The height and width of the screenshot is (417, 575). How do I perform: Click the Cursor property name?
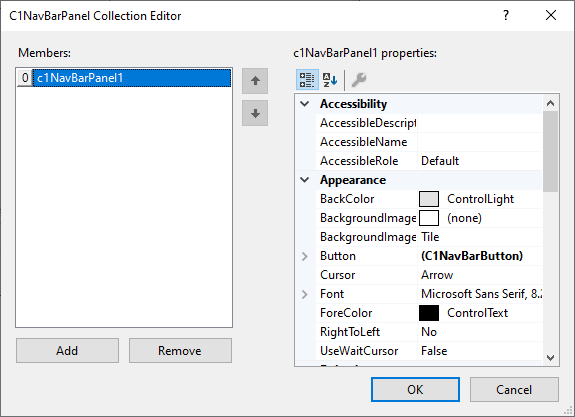(337, 275)
